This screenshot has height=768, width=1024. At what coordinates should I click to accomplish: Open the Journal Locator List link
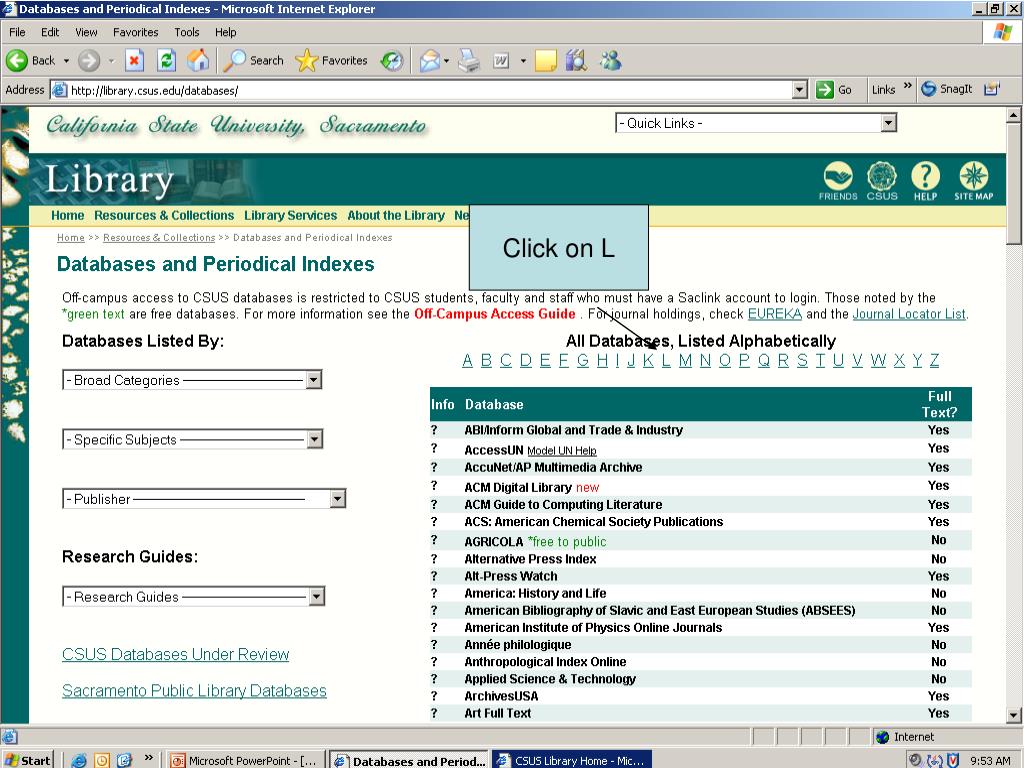click(x=909, y=314)
